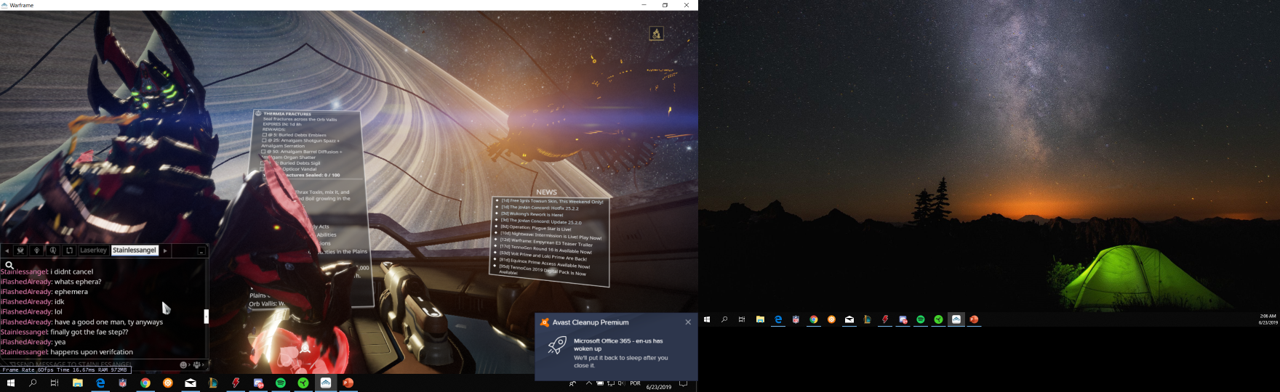Image resolution: width=1280 pixels, height=392 pixels.
Task: Select the Stainlessangel chat tab
Action: (135, 250)
